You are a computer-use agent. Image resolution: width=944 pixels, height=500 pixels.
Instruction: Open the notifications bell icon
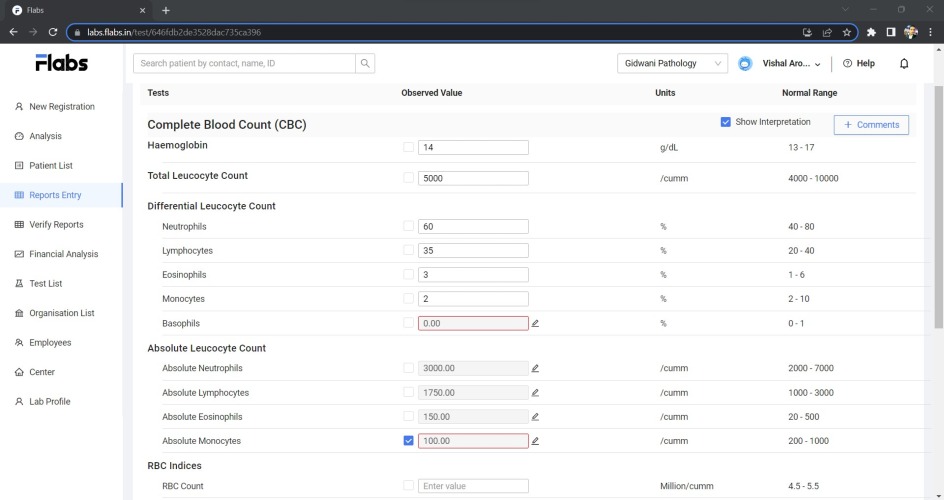coord(904,63)
